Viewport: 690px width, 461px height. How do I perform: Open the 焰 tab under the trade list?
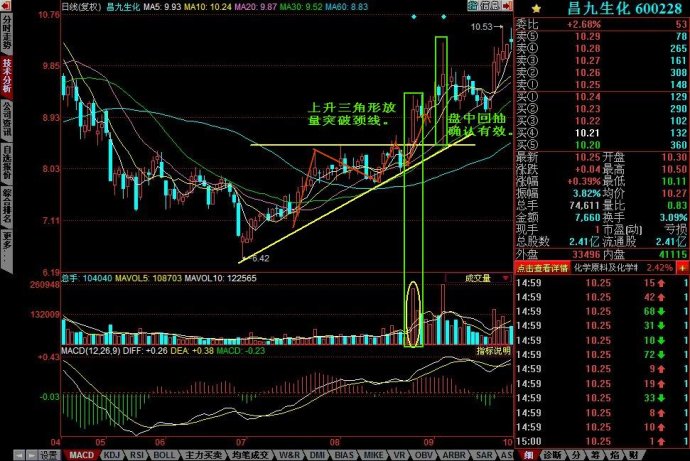point(615,455)
